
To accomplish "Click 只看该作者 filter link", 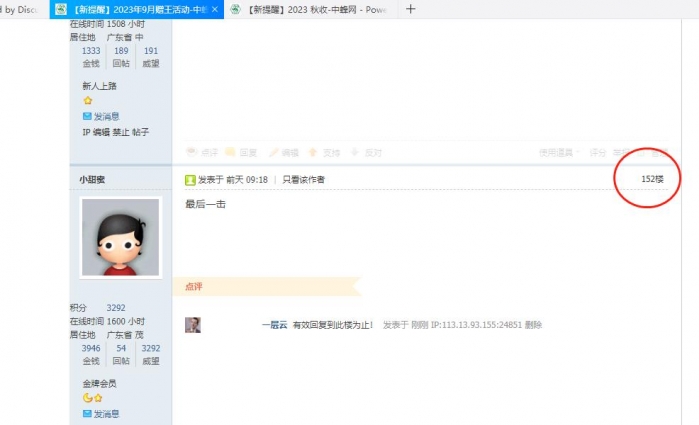I will [x=303, y=180].
